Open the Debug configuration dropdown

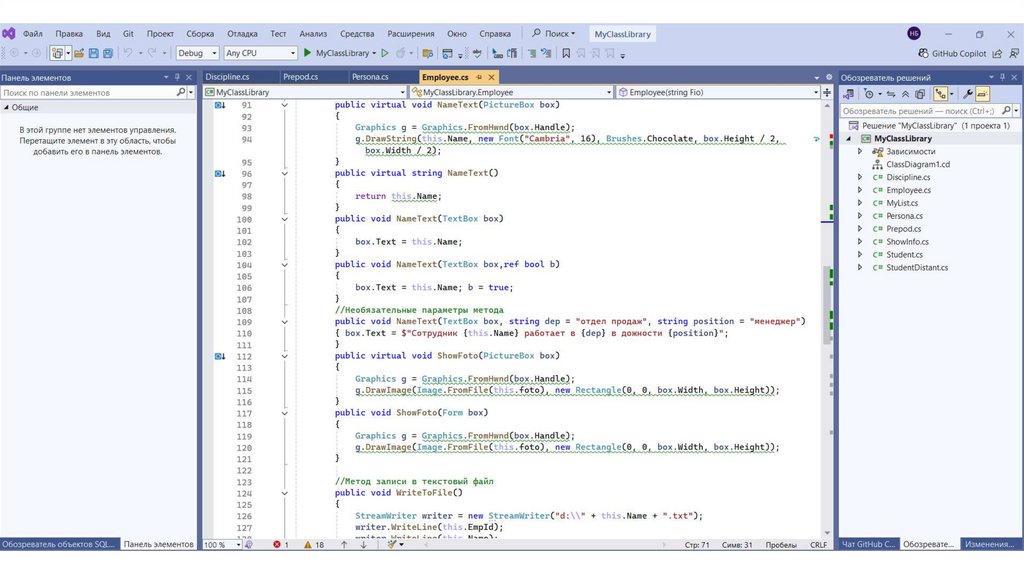[196, 53]
